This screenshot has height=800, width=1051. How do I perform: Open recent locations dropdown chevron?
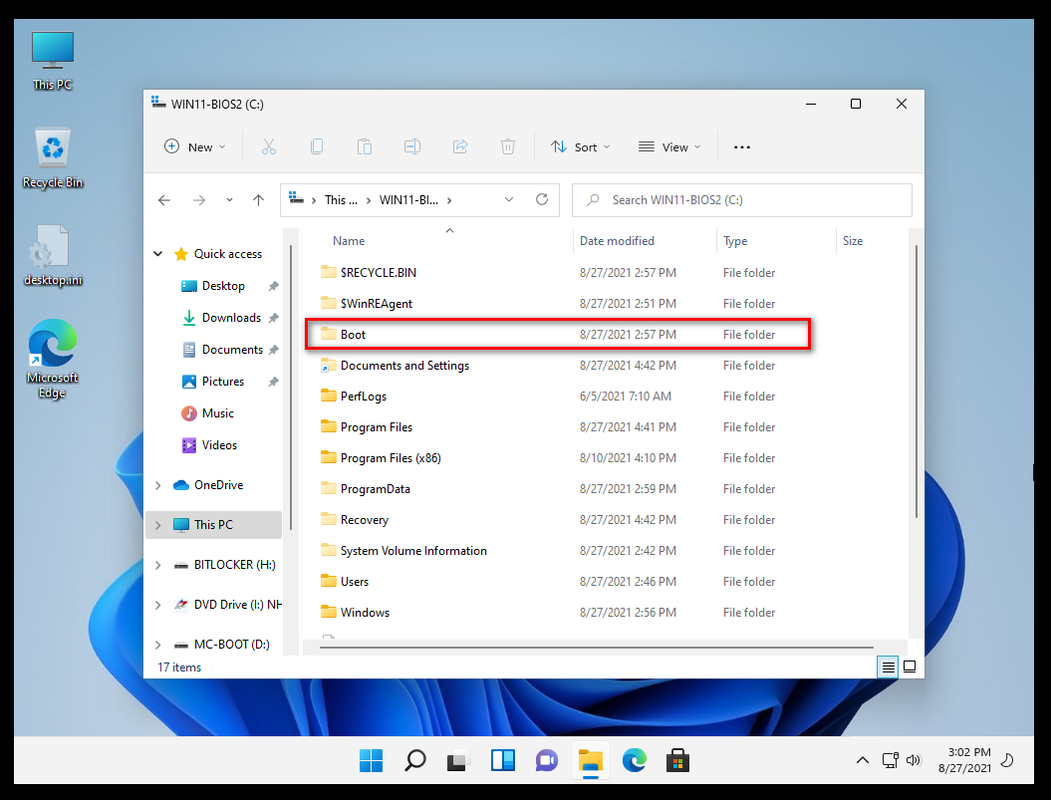229,200
